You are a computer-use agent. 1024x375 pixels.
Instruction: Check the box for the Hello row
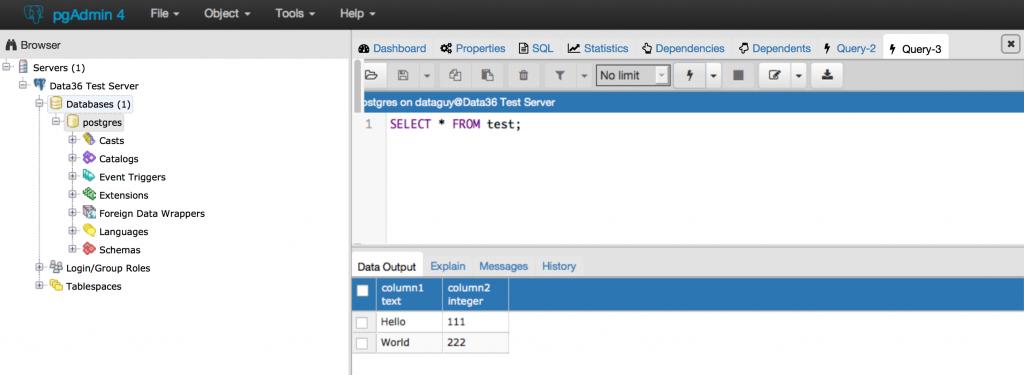coord(362,323)
